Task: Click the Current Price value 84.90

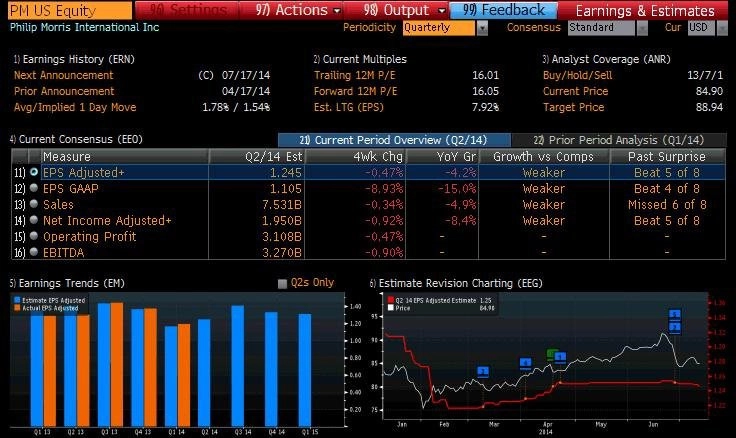Action: pos(709,91)
